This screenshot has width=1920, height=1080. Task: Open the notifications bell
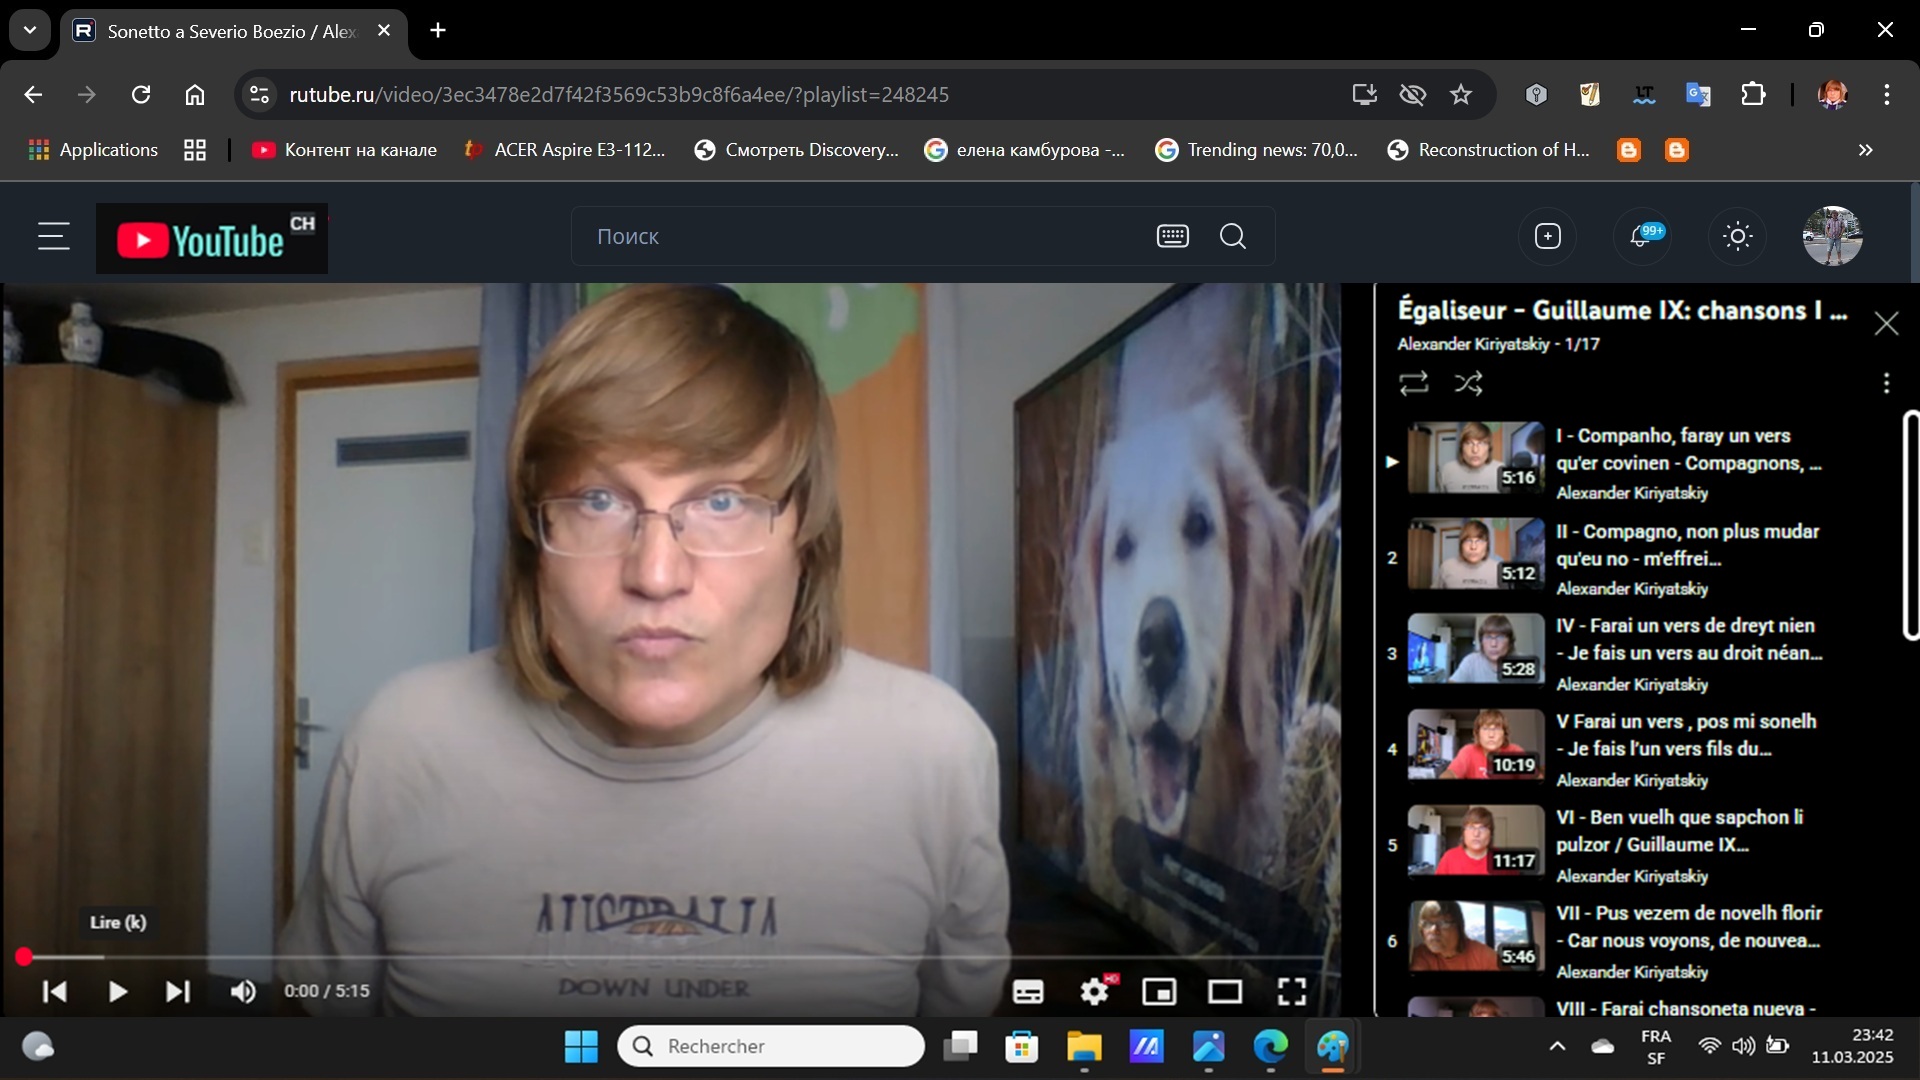point(1640,237)
